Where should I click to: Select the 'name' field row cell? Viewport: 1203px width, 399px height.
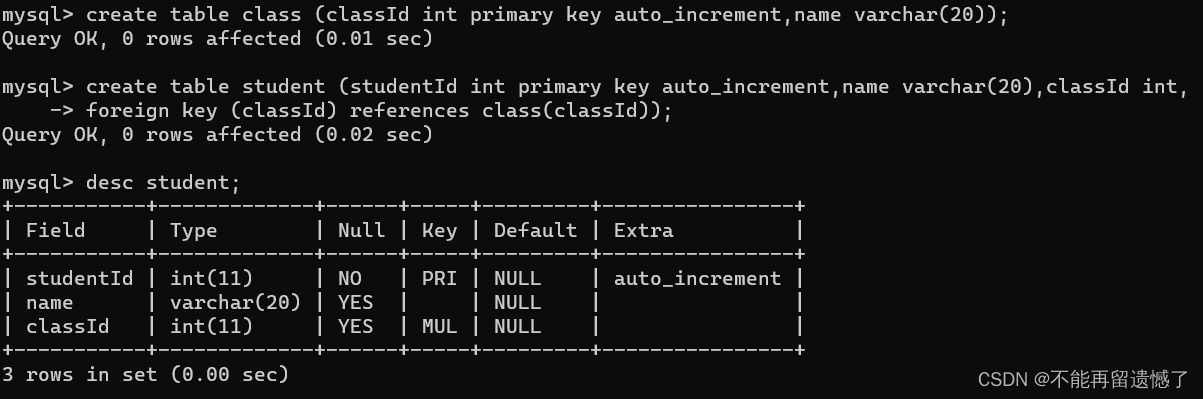click(50, 302)
